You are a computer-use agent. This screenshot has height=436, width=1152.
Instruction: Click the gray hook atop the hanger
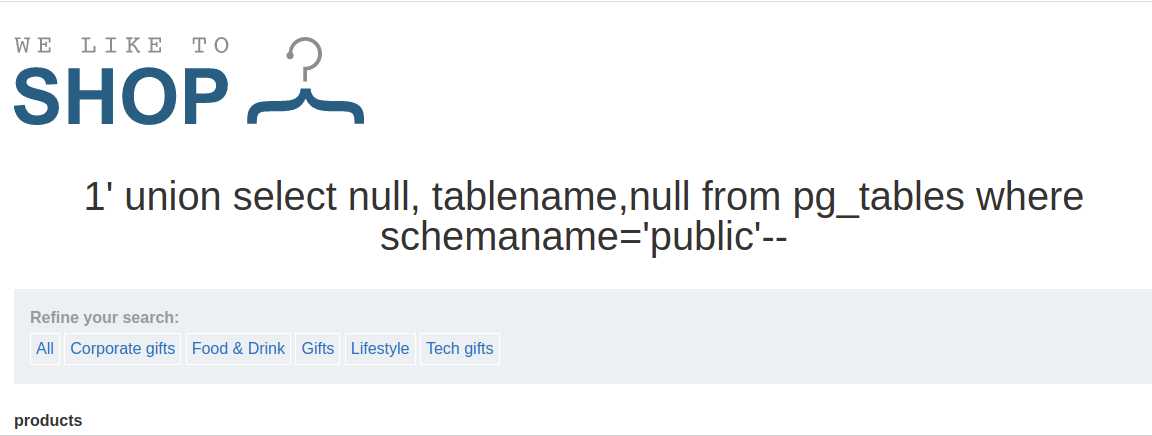[x=305, y=57]
